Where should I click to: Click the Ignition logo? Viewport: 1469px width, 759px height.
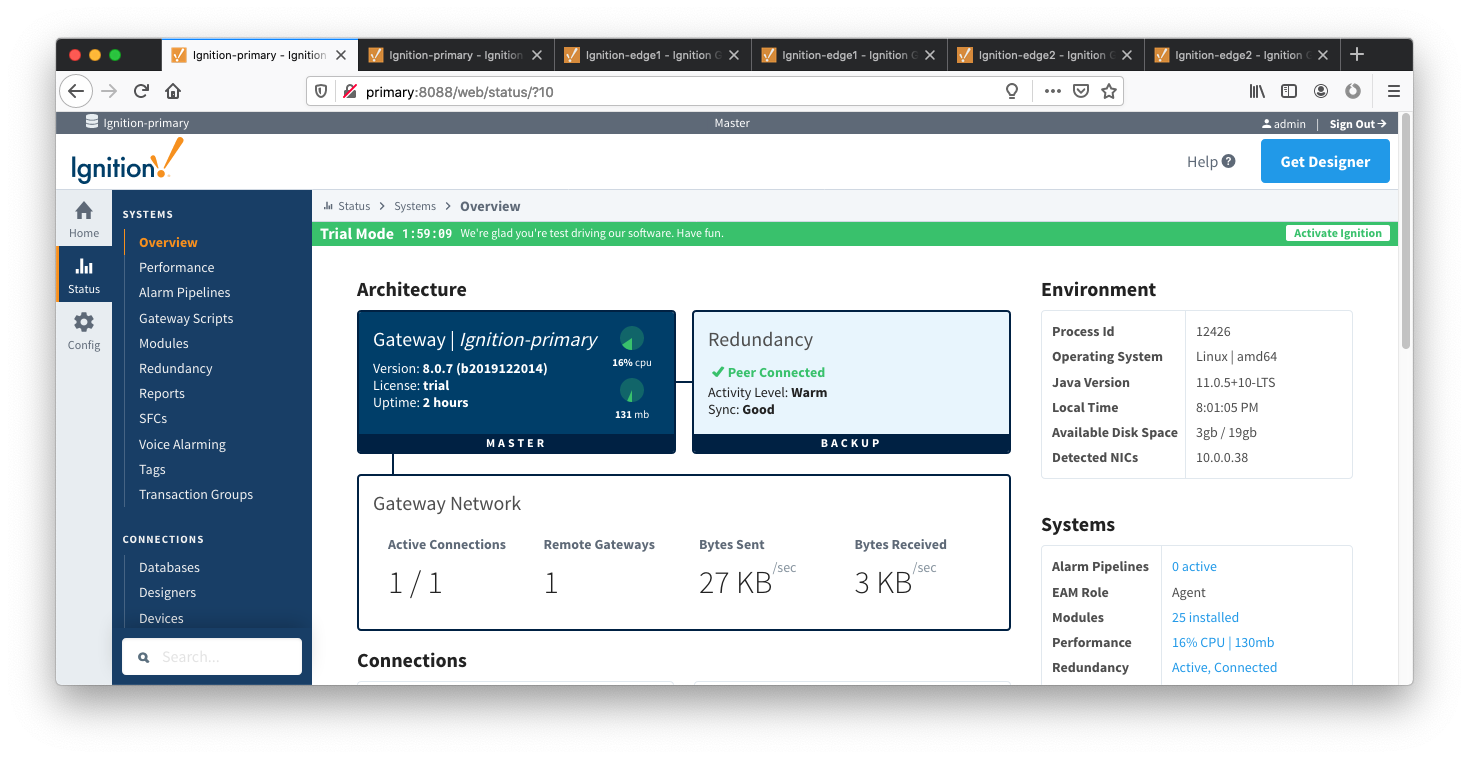click(127, 160)
